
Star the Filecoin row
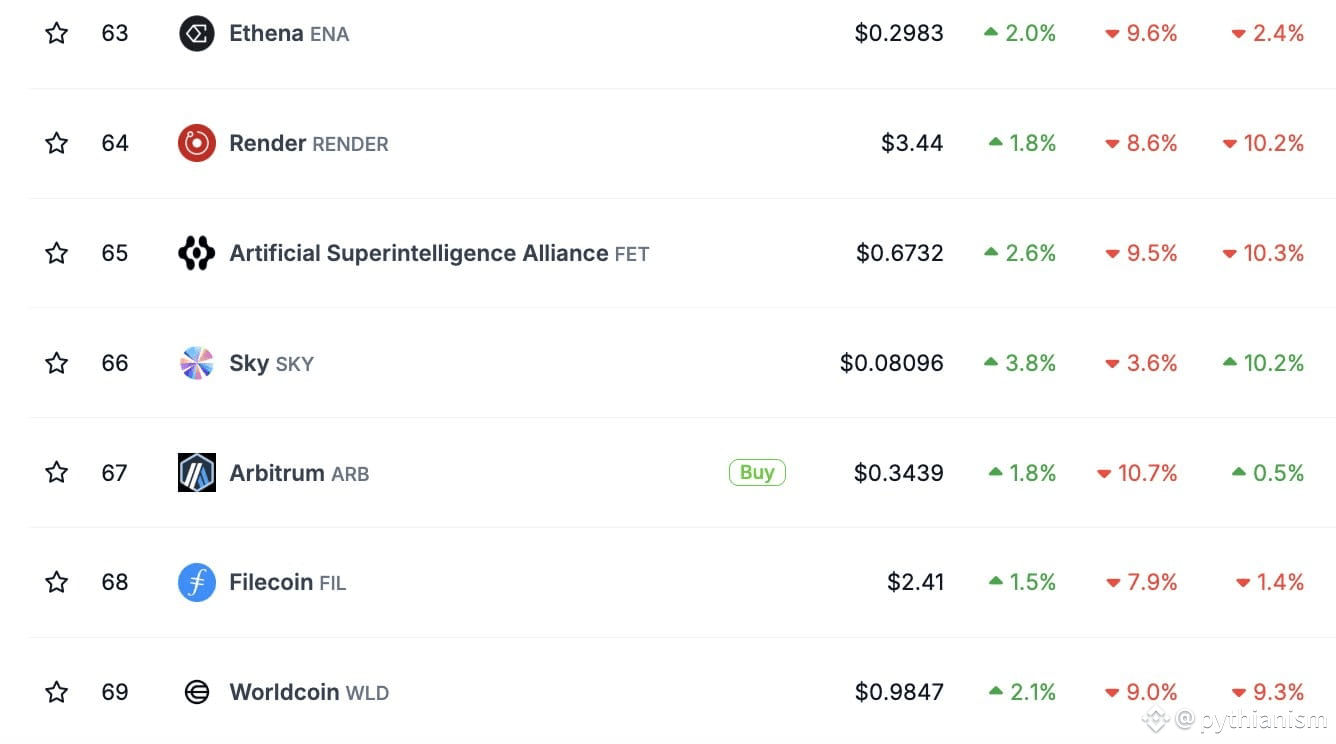point(57,582)
